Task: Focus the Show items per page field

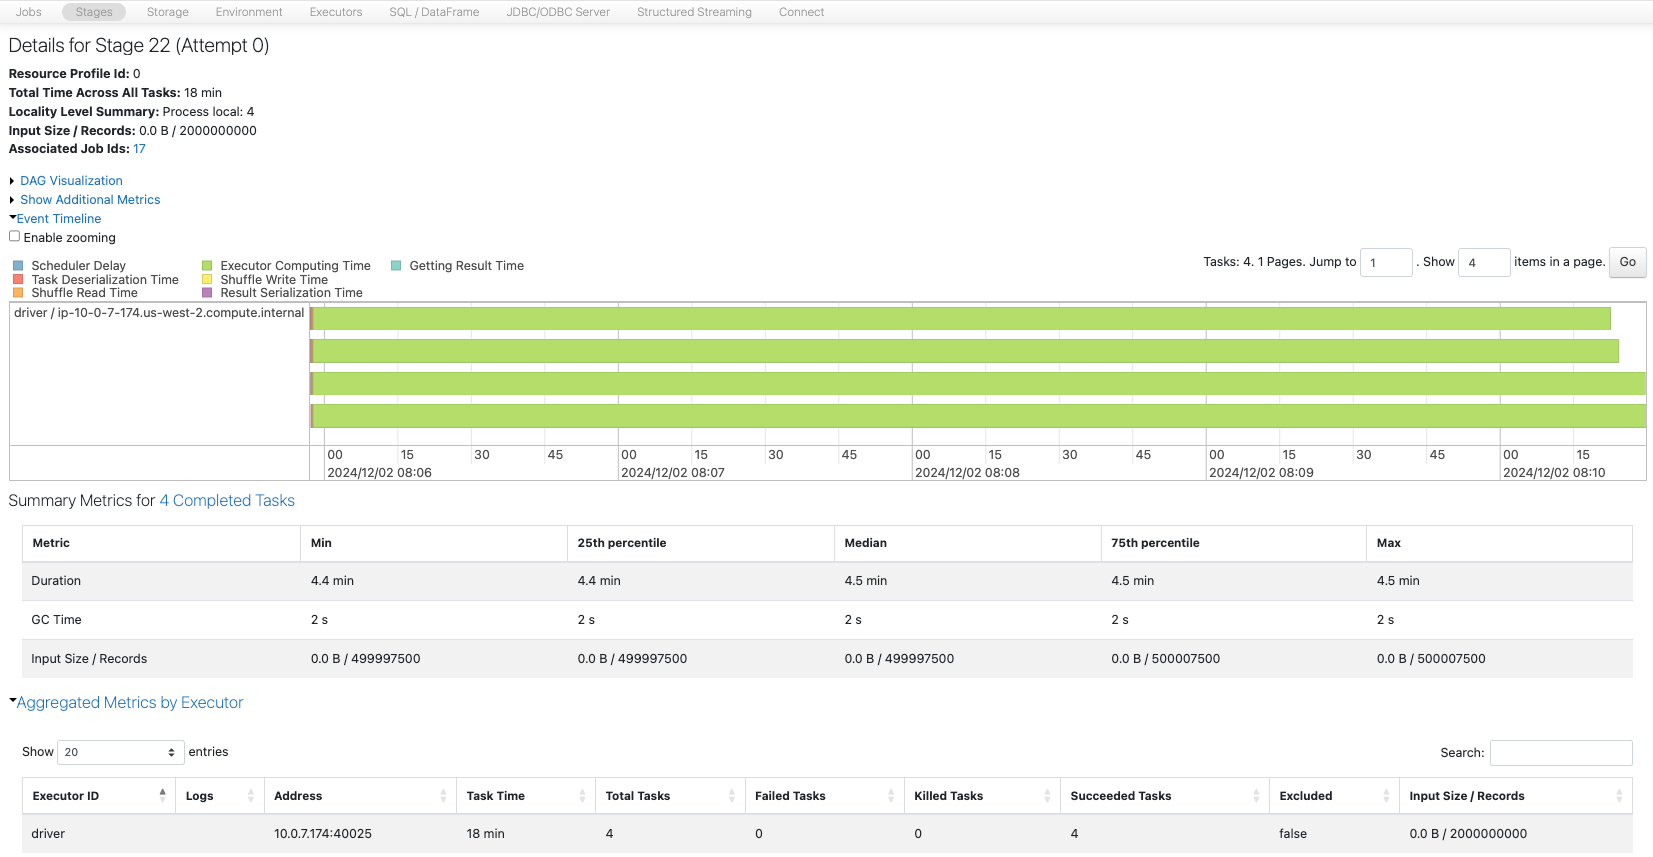Action: click(x=1484, y=262)
